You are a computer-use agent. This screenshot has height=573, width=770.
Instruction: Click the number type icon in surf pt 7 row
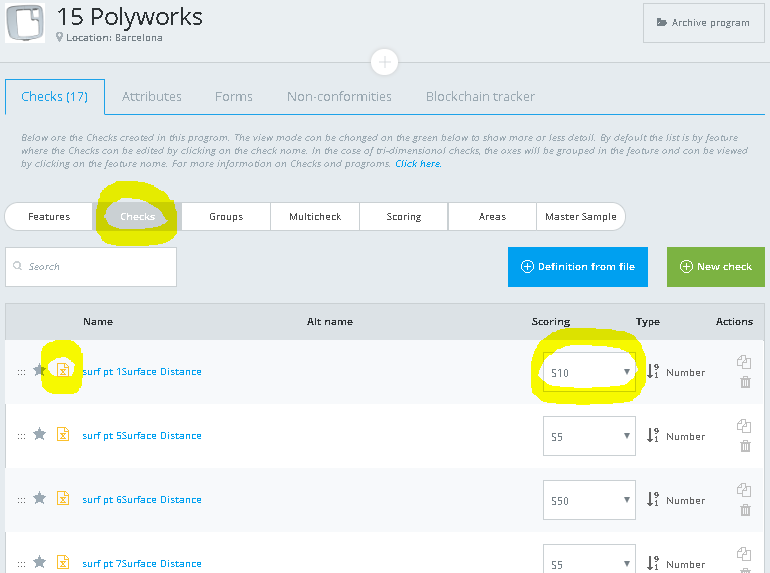(653, 563)
